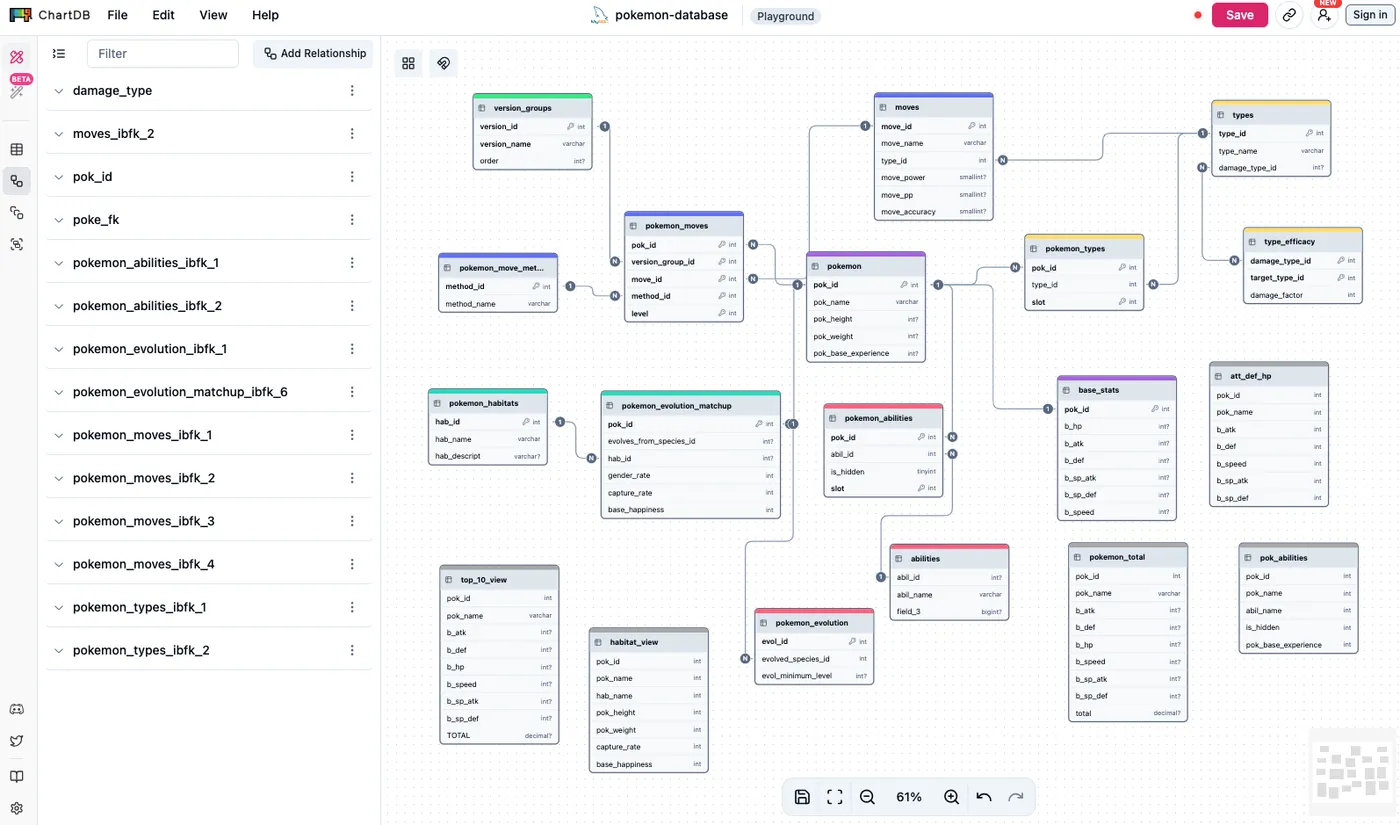Open the BETA AI wand tool in sidebar

pyautogui.click(x=17, y=92)
